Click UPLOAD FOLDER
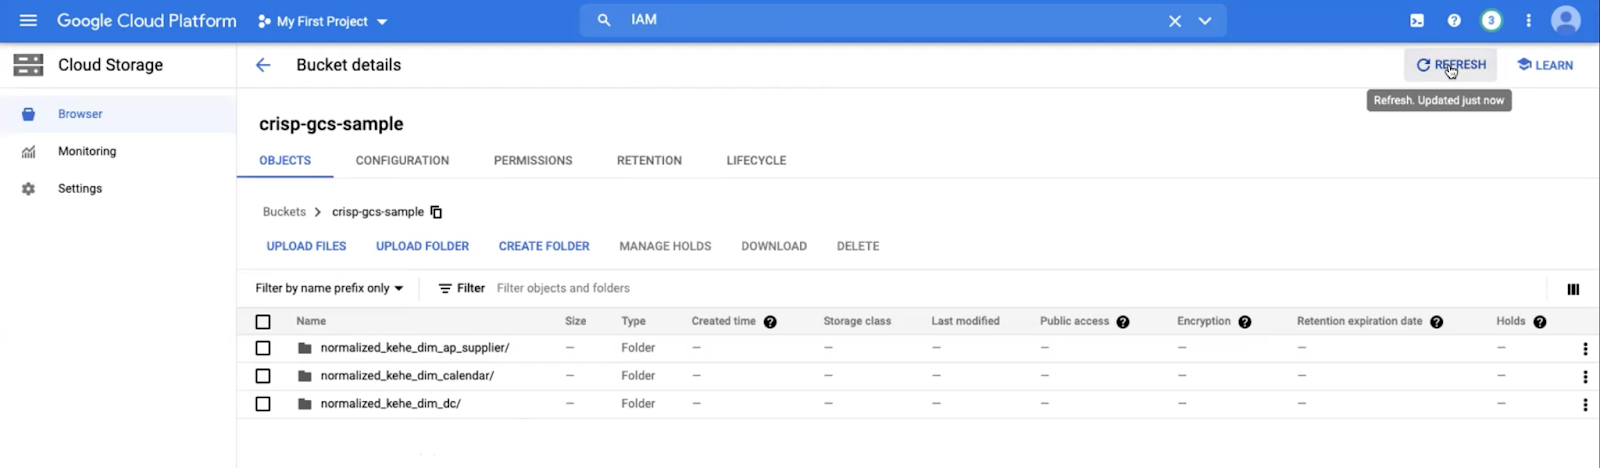 tap(422, 246)
